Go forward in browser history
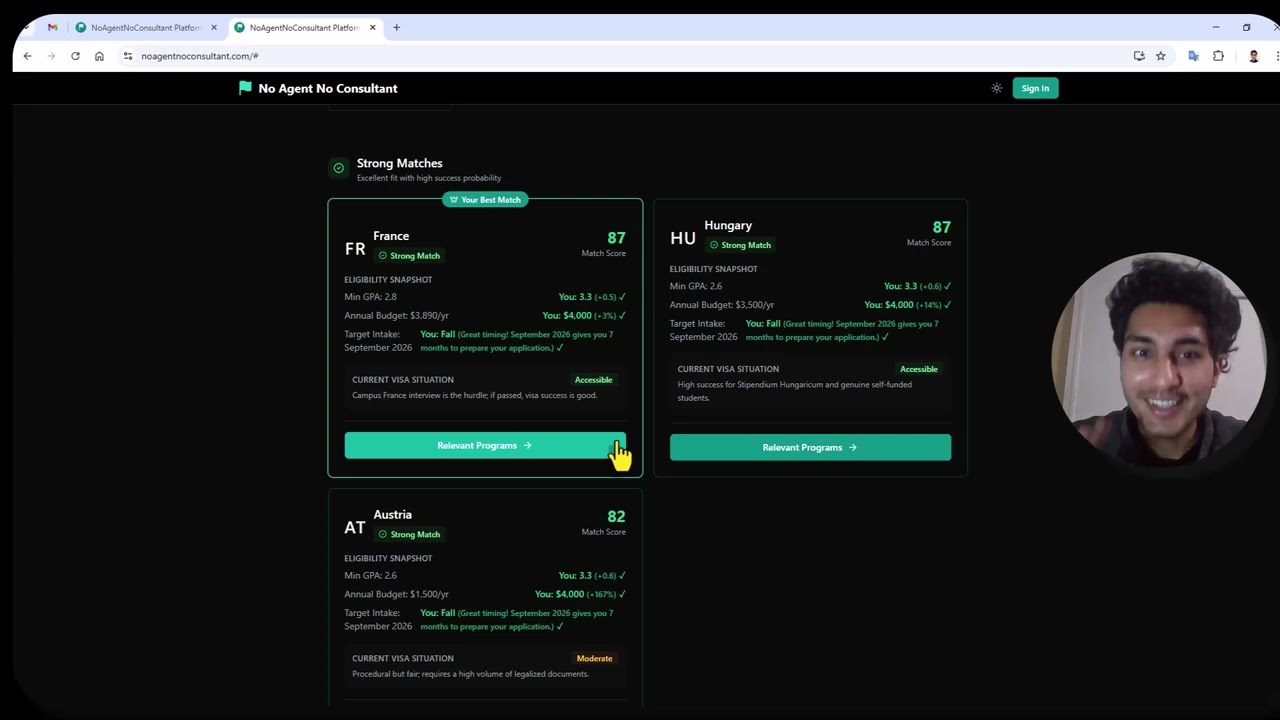This screenshot has height=720, width=1280. pyautogui.click(x=51, y=56)
